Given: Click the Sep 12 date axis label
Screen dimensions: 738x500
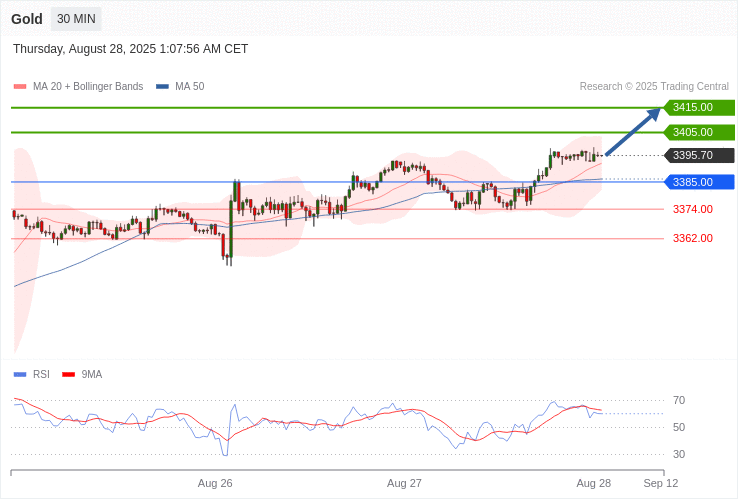Looking at the screenshot, I should point(660,483).
